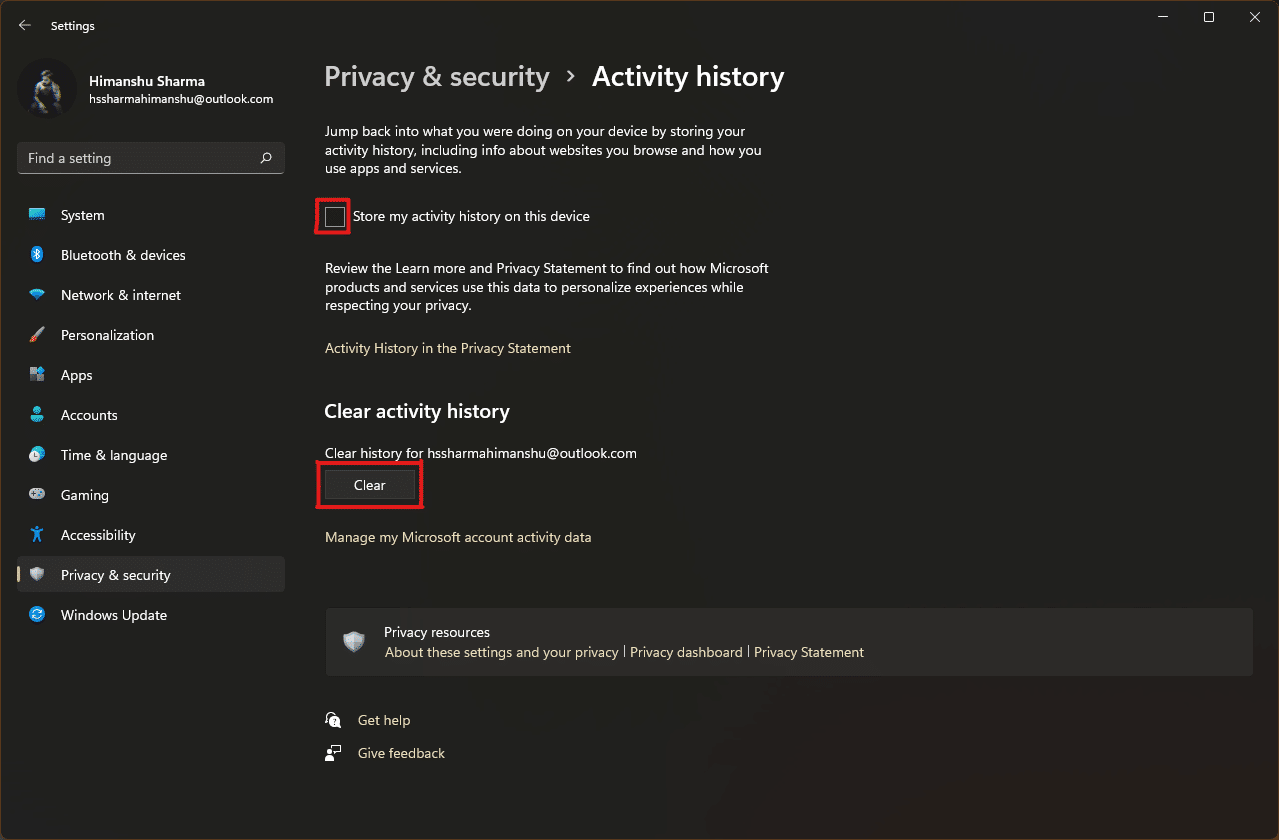Open Activity History in the Privacy Statement link
1279x840 pixels.
[448, 348]
